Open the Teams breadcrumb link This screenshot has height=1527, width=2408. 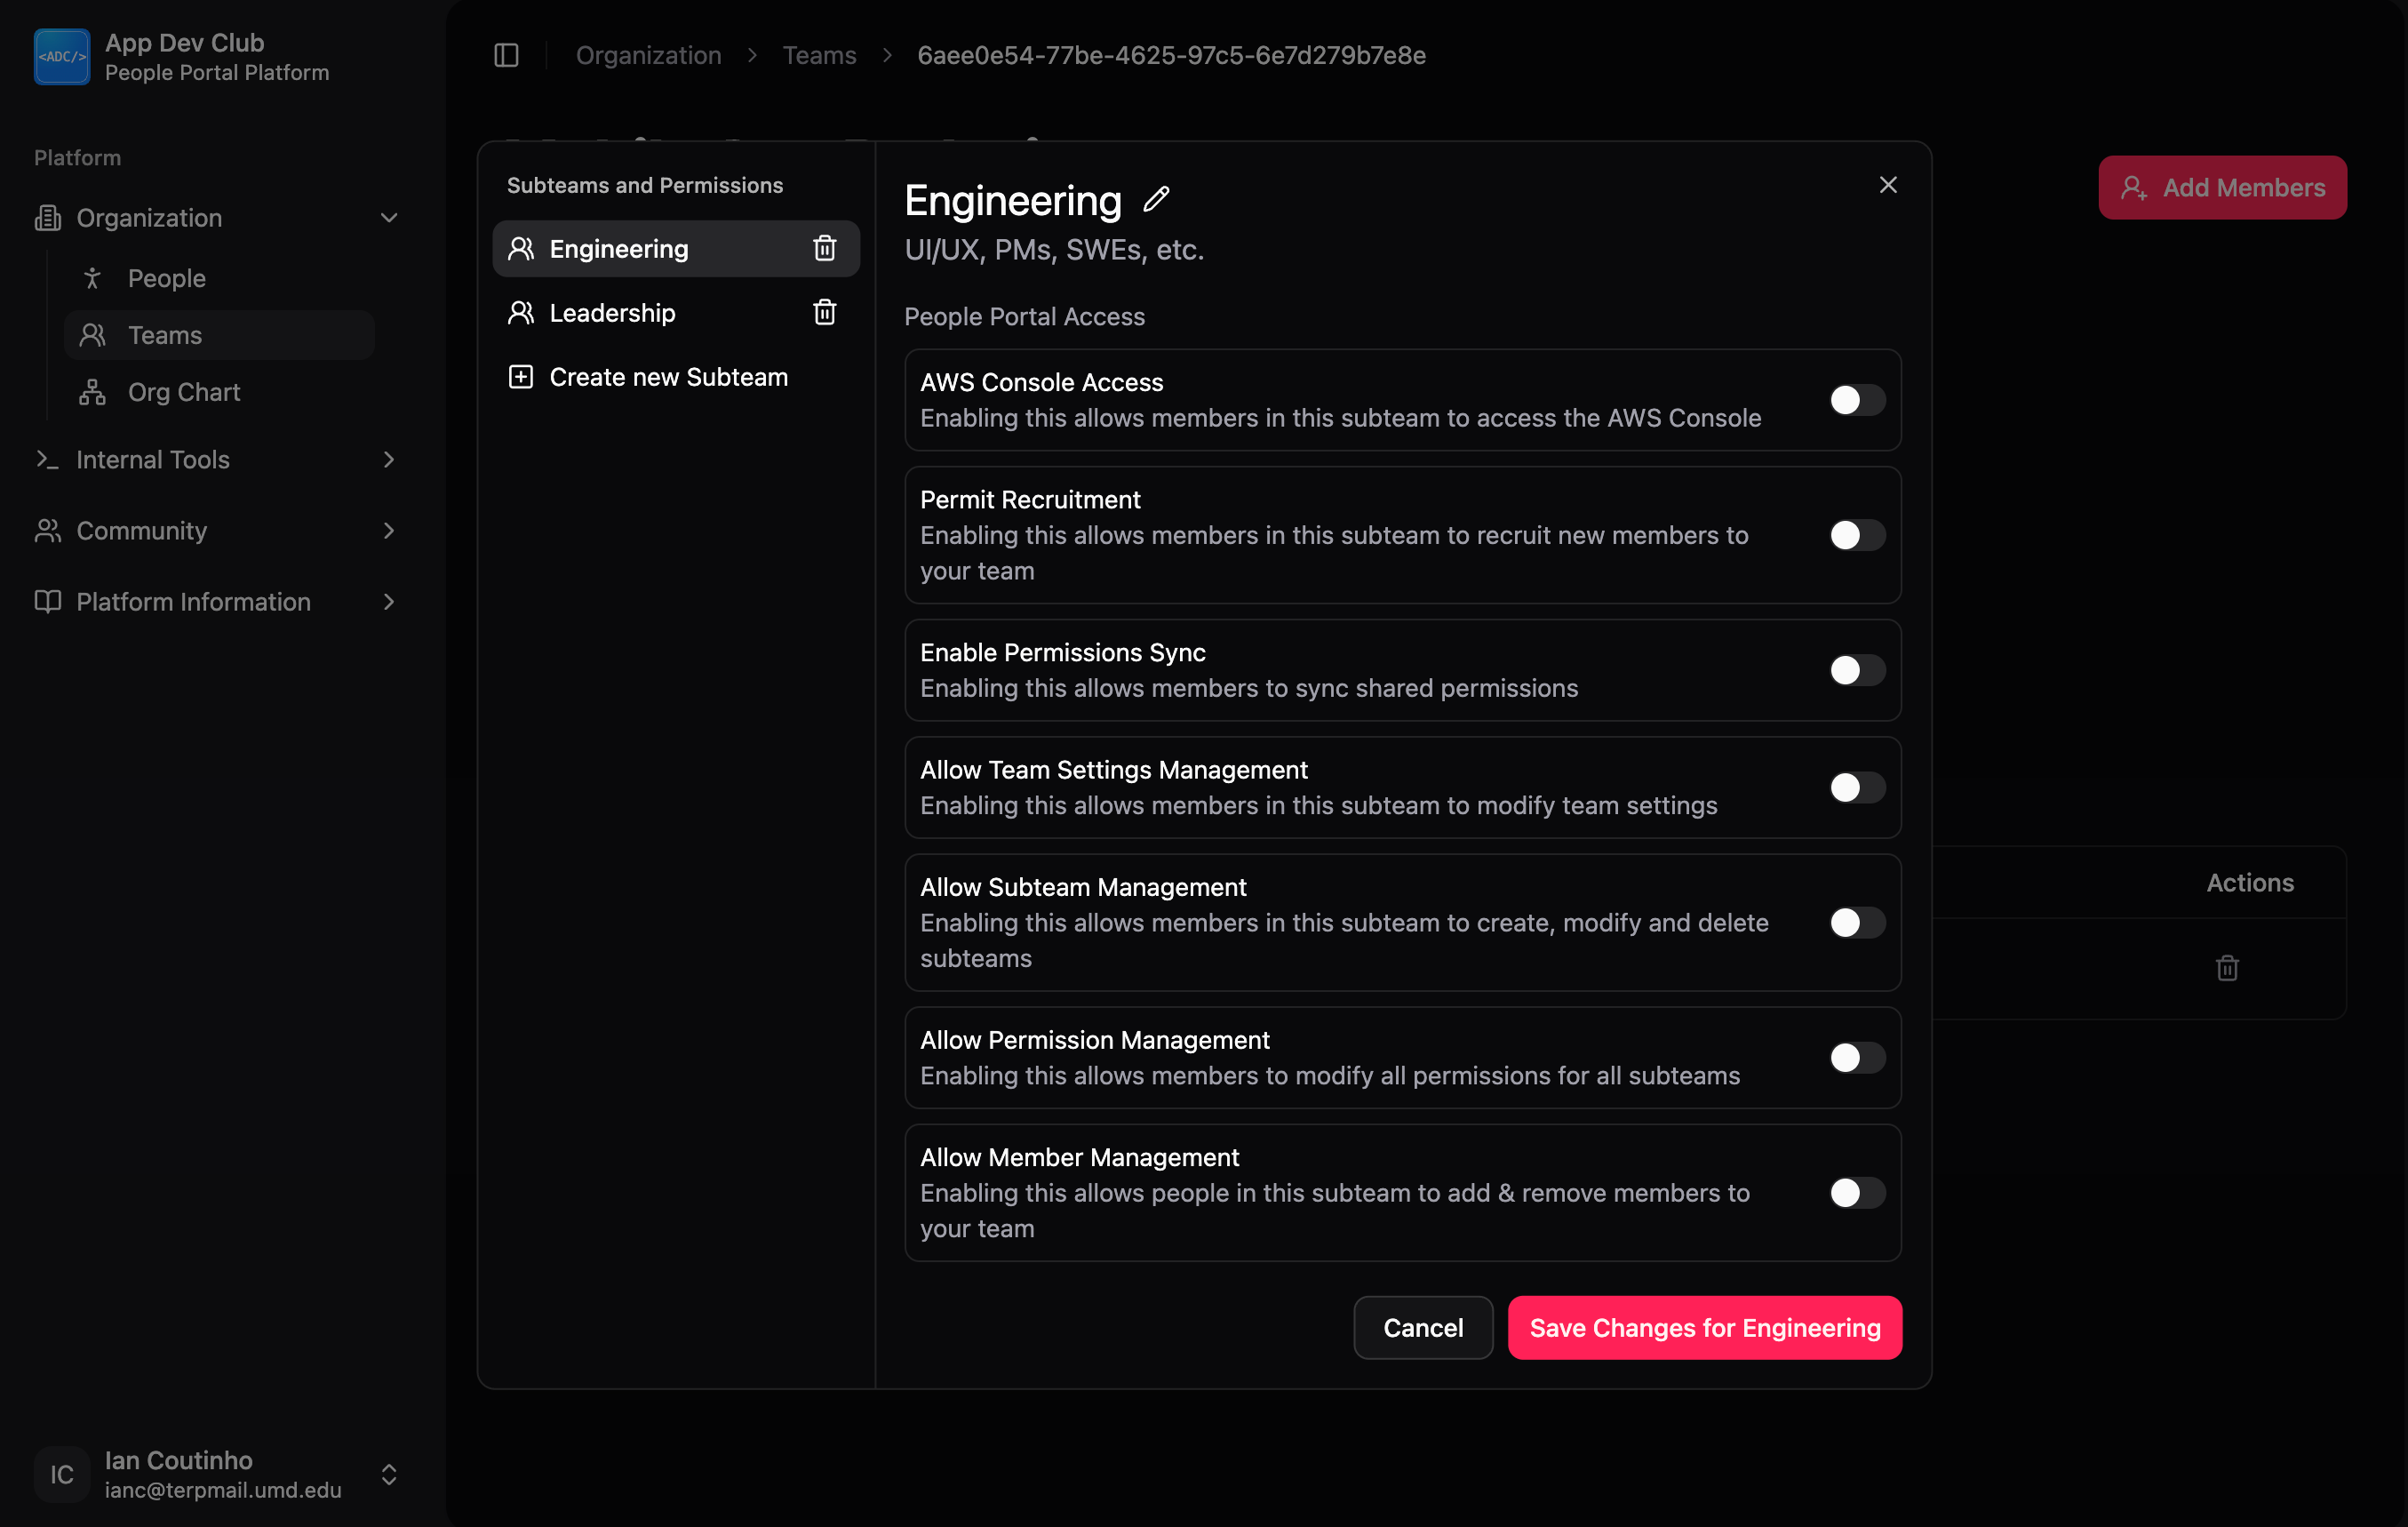[819, 55]
